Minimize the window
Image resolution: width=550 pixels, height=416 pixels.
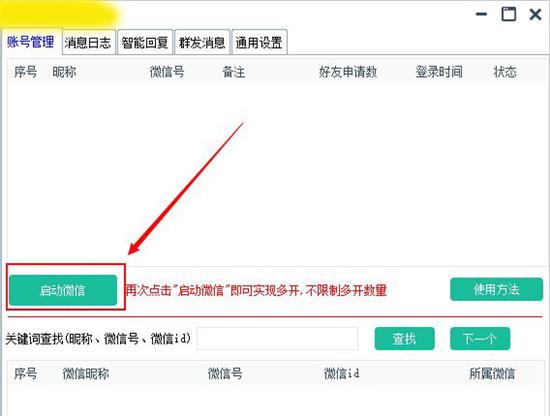482,14
